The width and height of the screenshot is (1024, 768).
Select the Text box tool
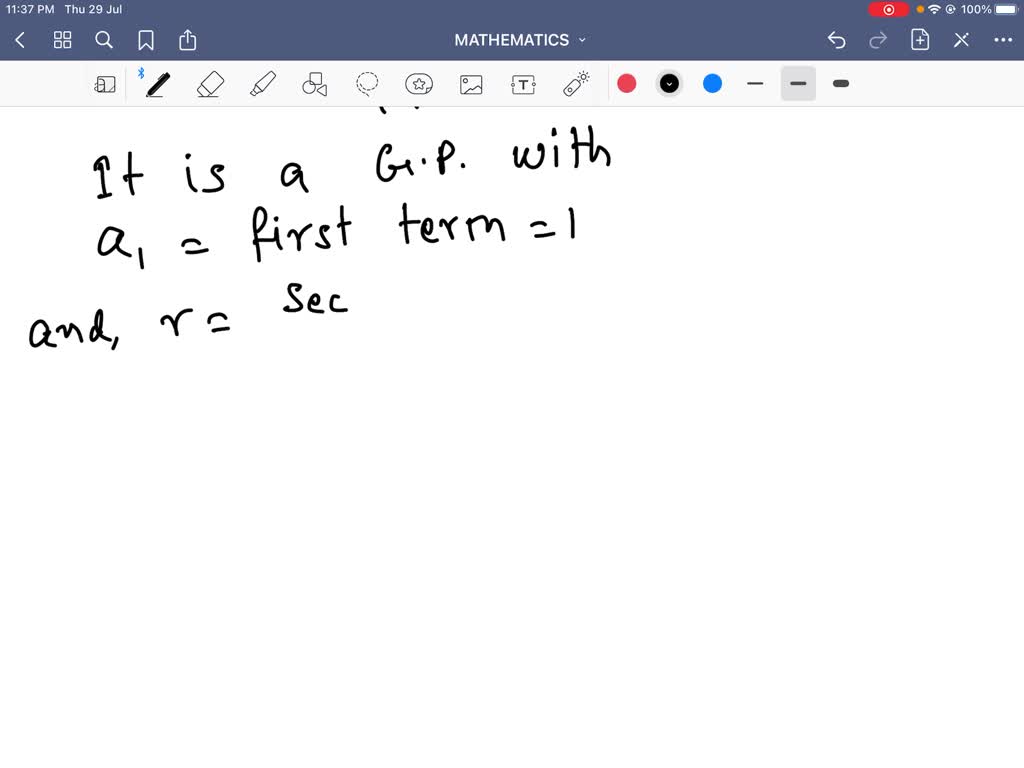[523, 84]
